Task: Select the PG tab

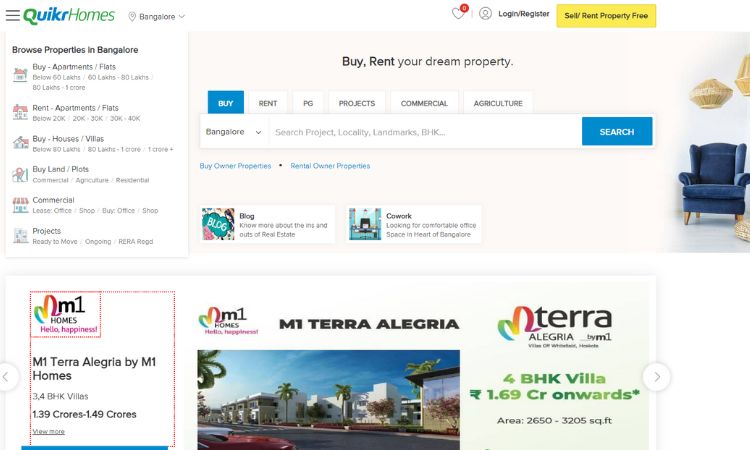Action: tap(308, 103)
